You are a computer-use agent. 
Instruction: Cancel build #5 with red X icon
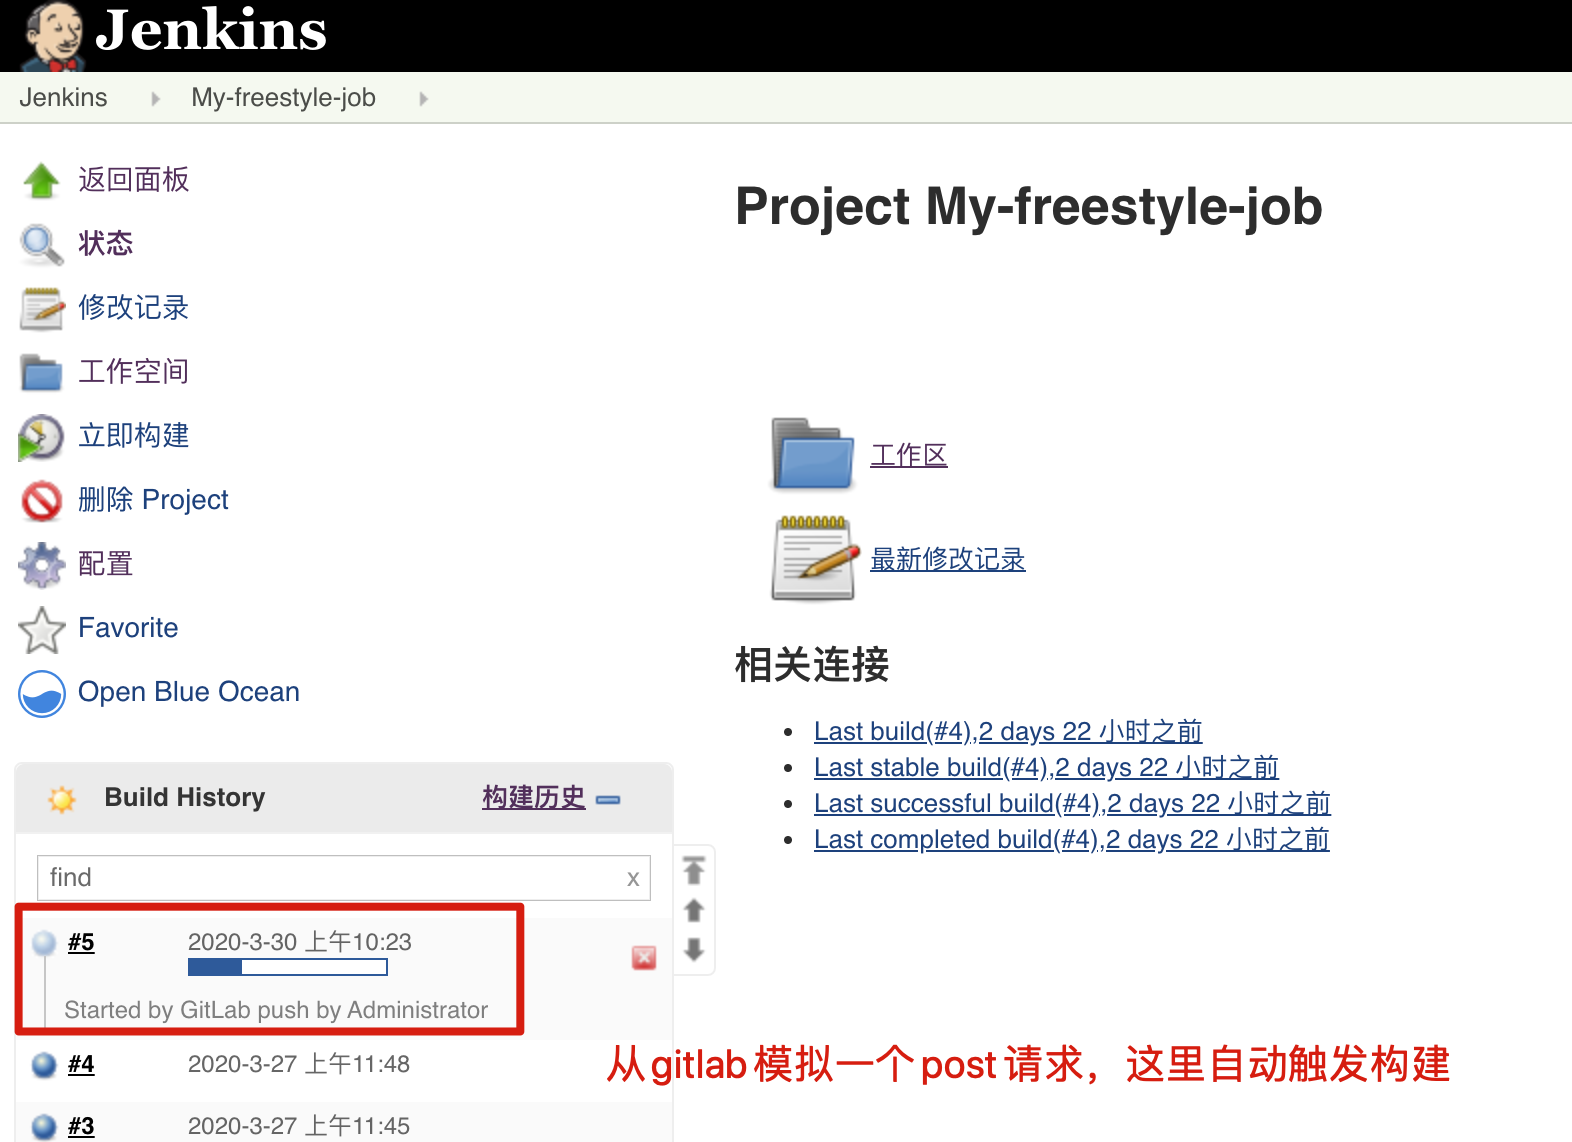click(644, 958)
